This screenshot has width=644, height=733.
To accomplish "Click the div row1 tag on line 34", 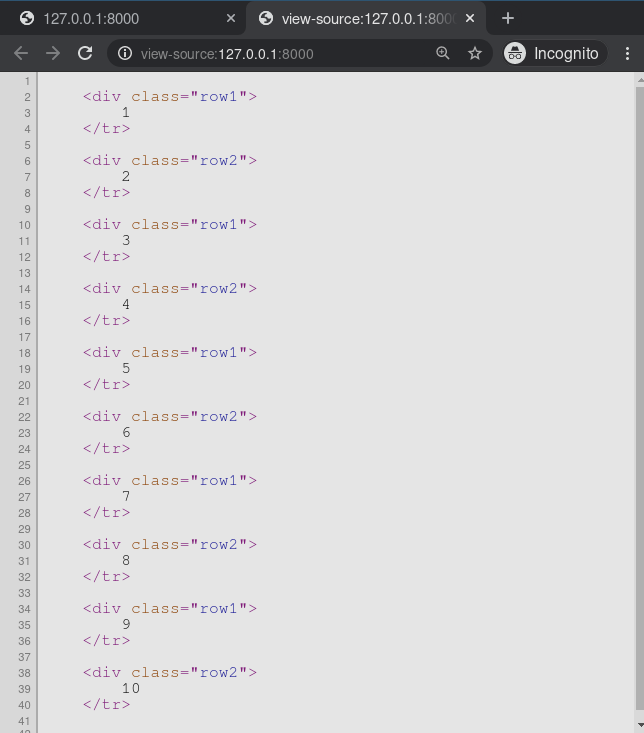I will 170,609.
